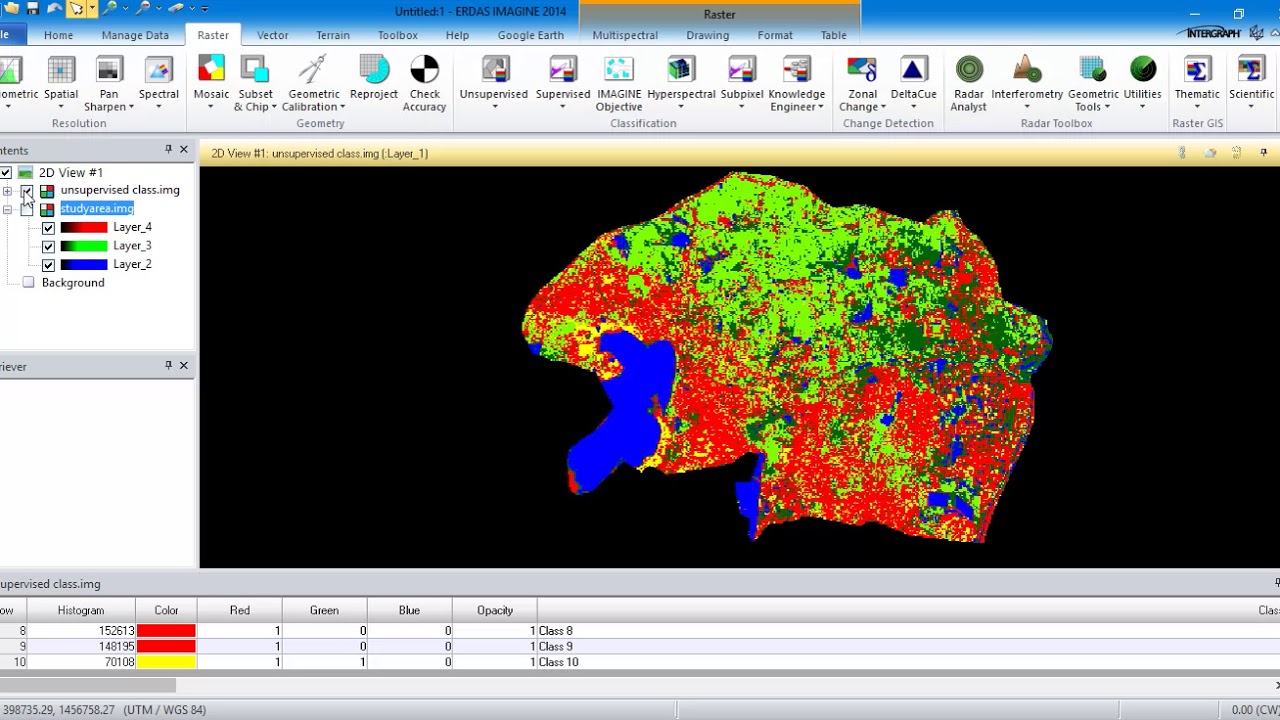Open the Reproject tool

point(374,78)
